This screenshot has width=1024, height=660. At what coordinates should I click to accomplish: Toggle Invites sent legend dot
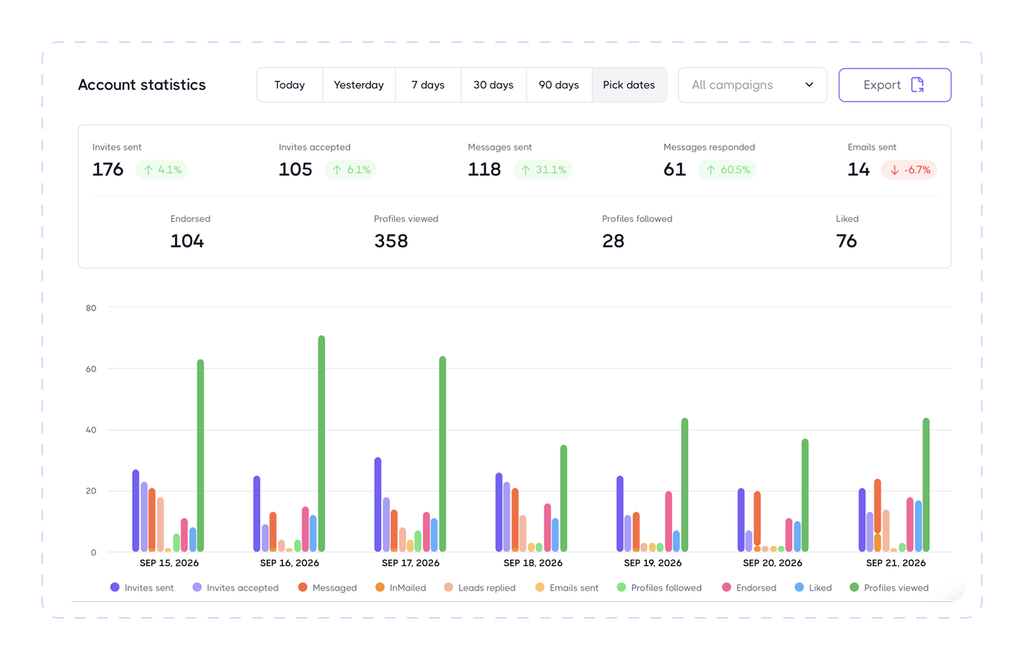pos(115,588)
